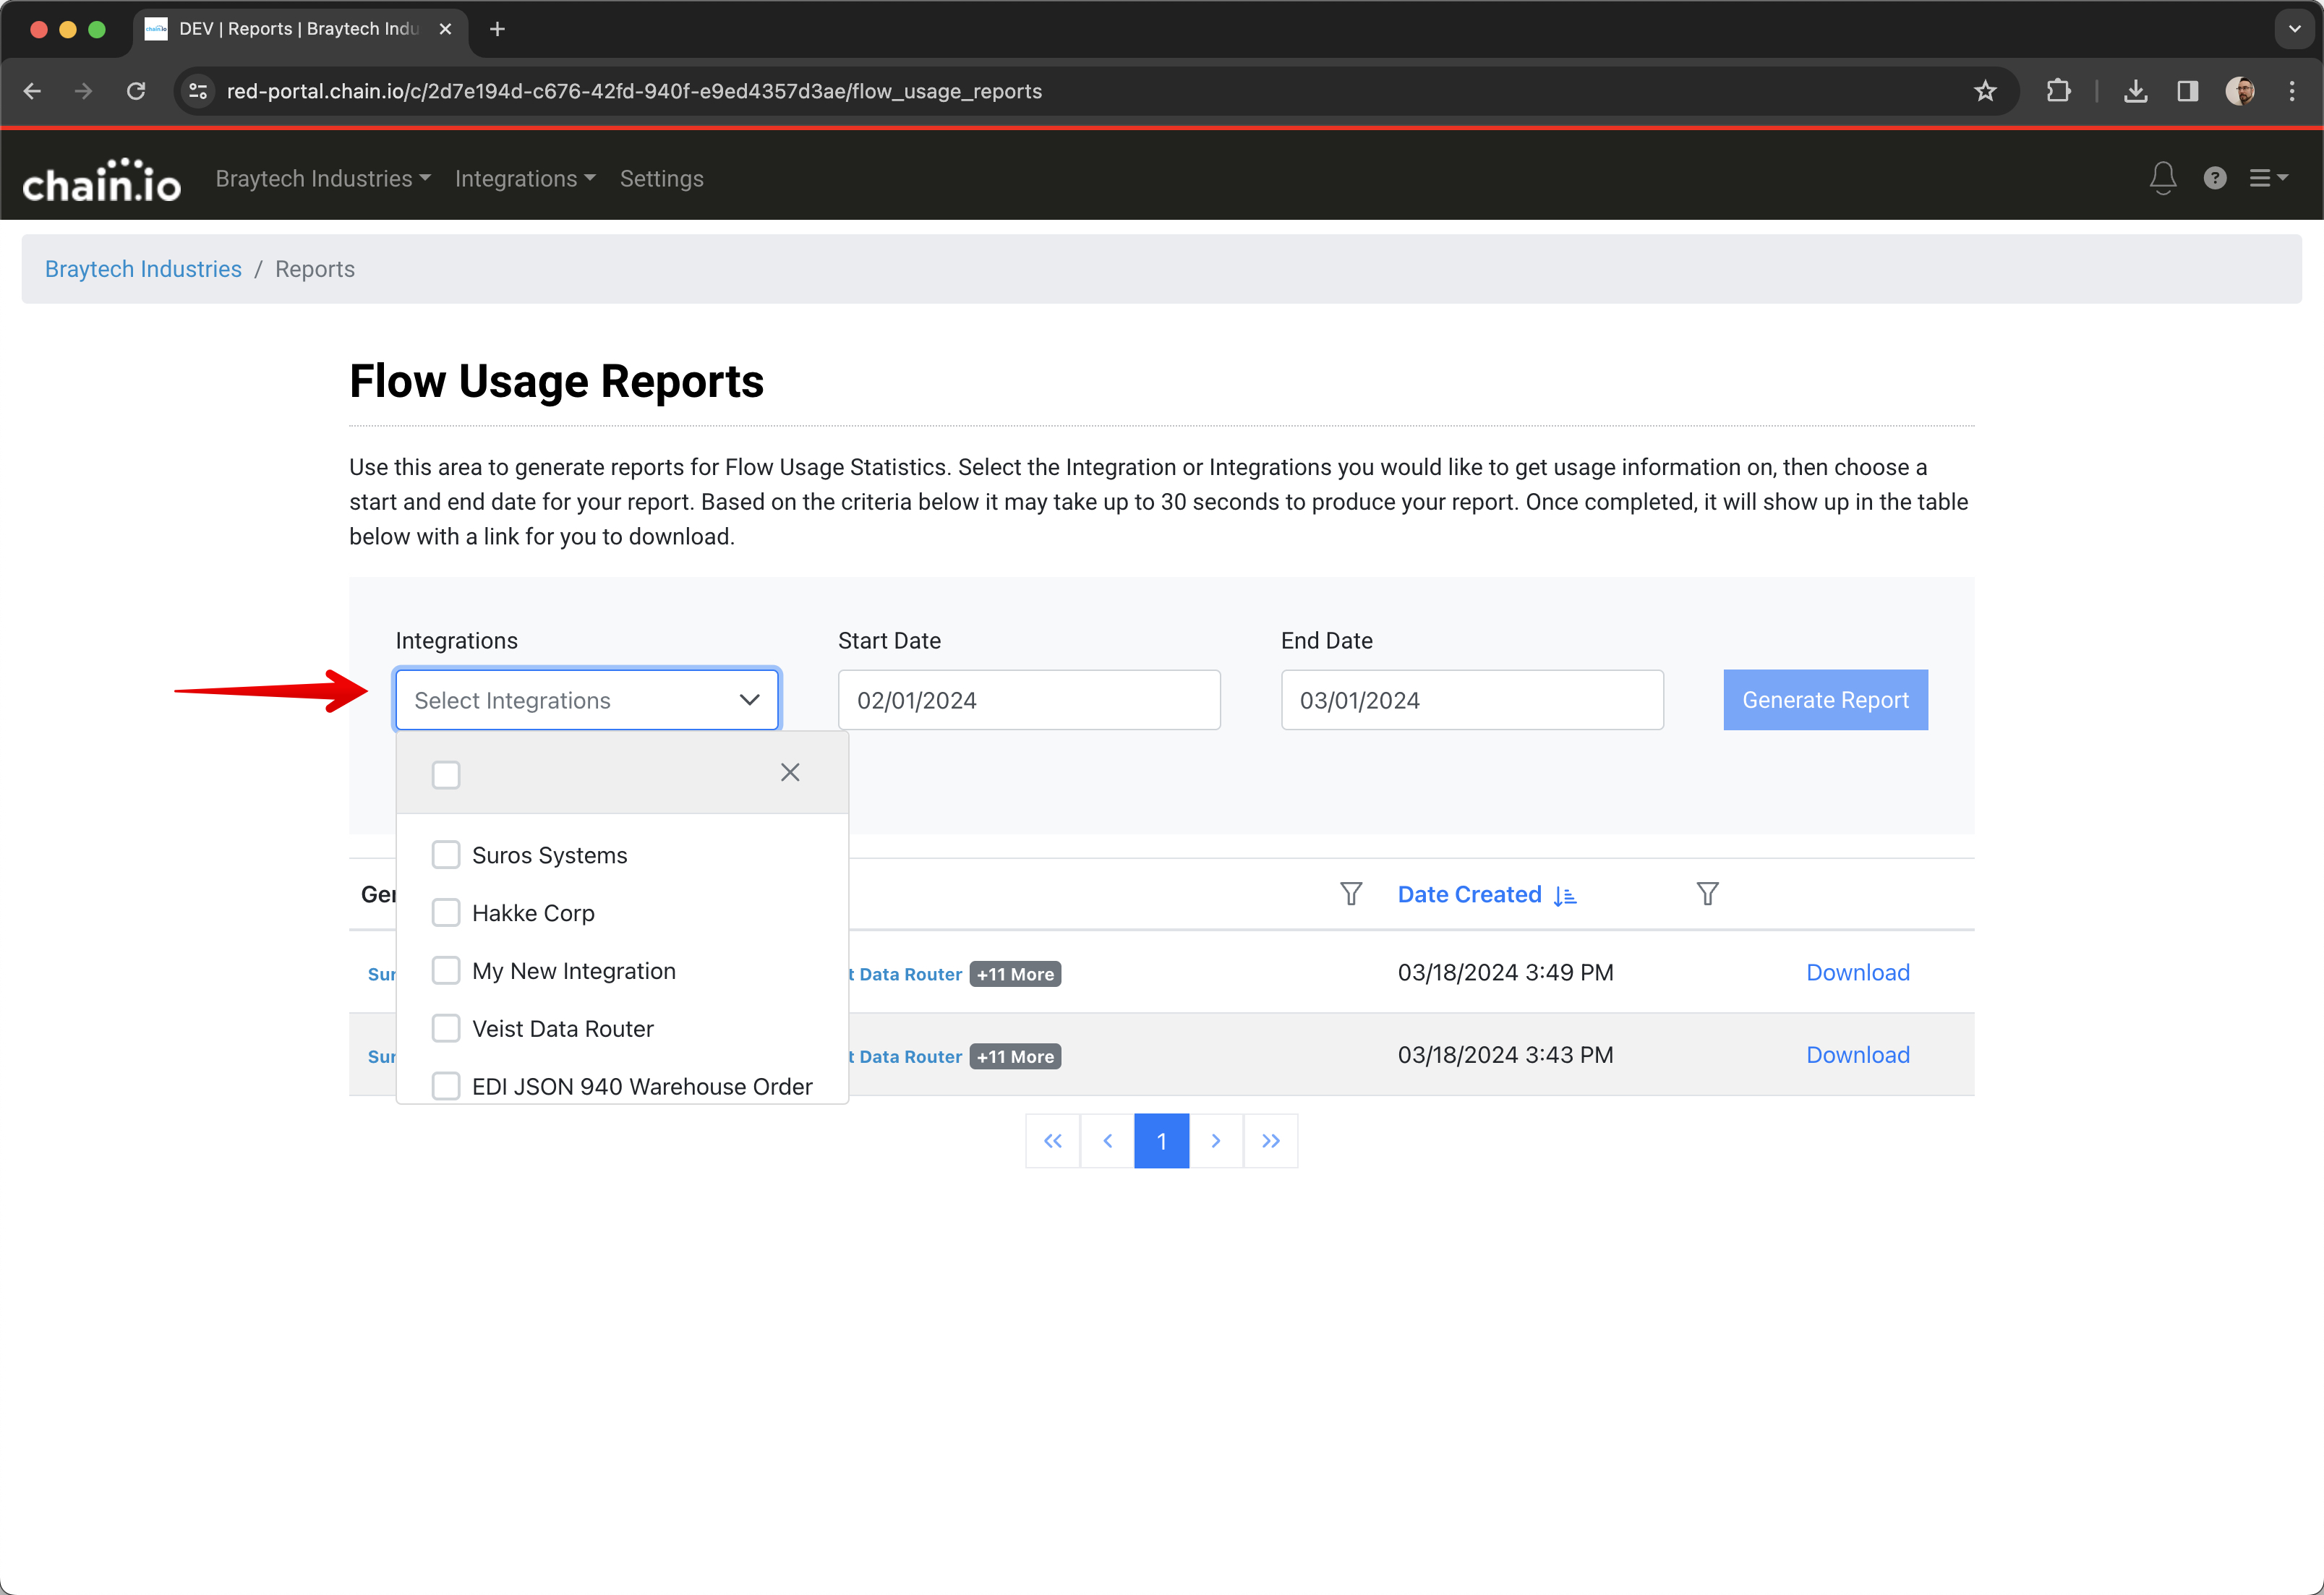Expand the Braytech Industries nav dropdown
Viewport: 2324px width, 1595px height.
(x=323, y=178)
